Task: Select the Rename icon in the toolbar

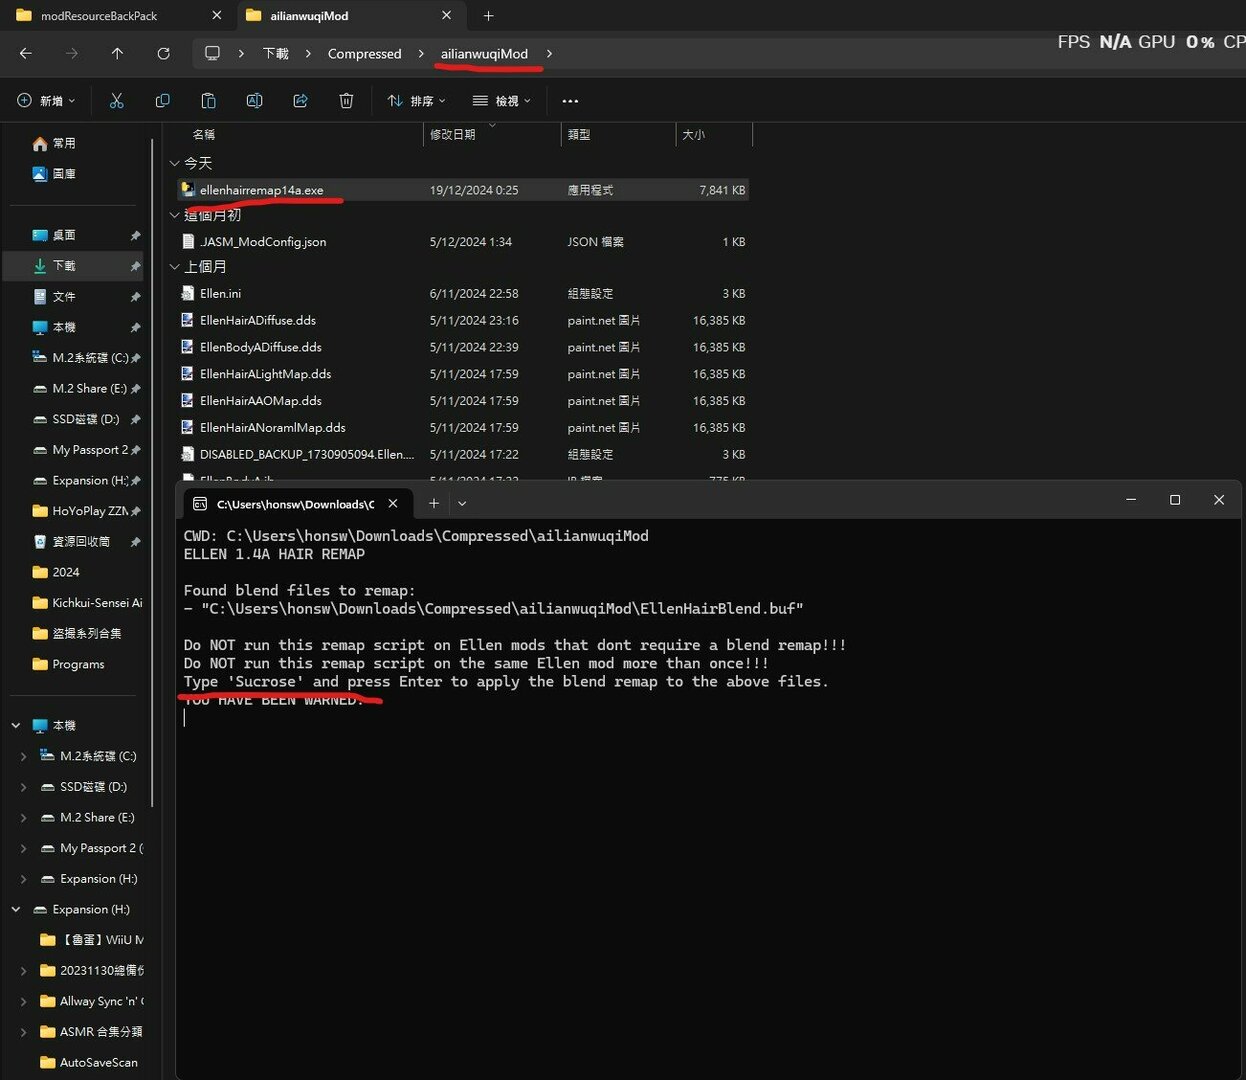Action: 254,100
